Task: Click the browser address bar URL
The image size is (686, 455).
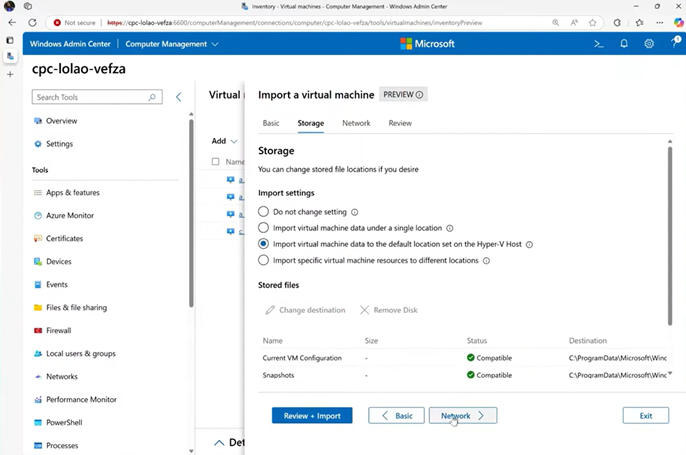Action: pos(294,23)
